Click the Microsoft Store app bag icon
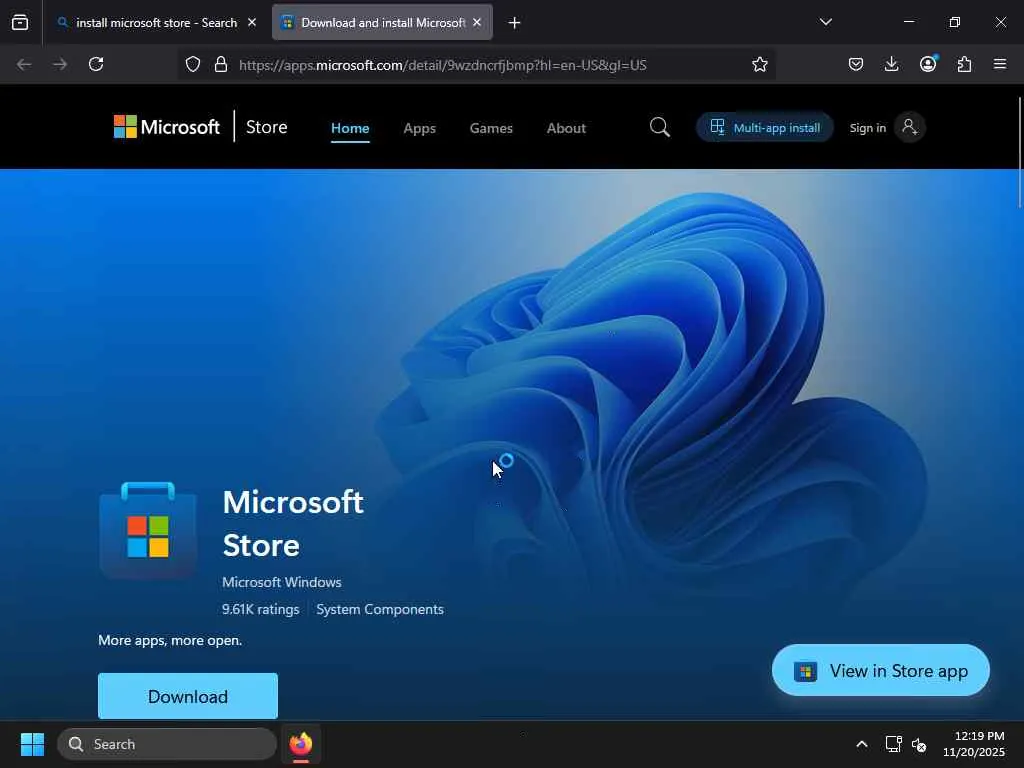The width and height of the screenshot is (1024, 768). (148, 530)
